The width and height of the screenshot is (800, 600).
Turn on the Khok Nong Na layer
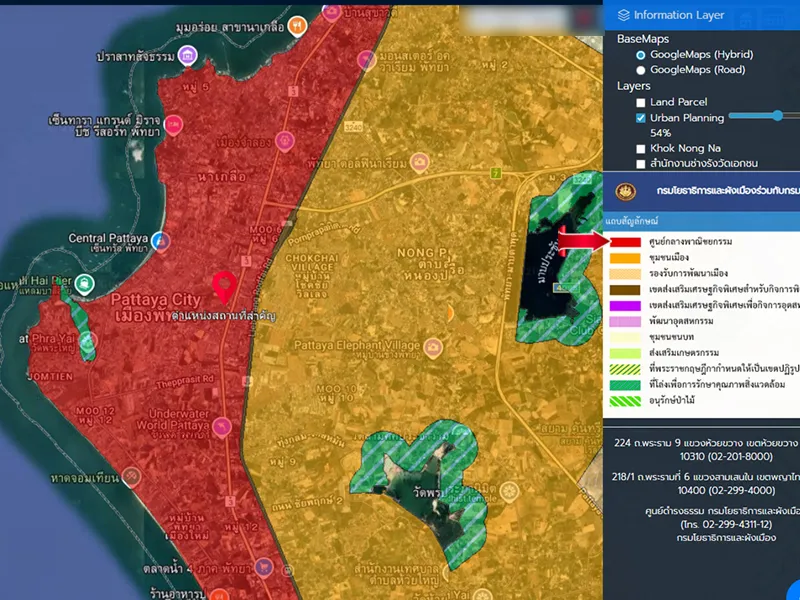pyautogui.click(x=641, y=148)
